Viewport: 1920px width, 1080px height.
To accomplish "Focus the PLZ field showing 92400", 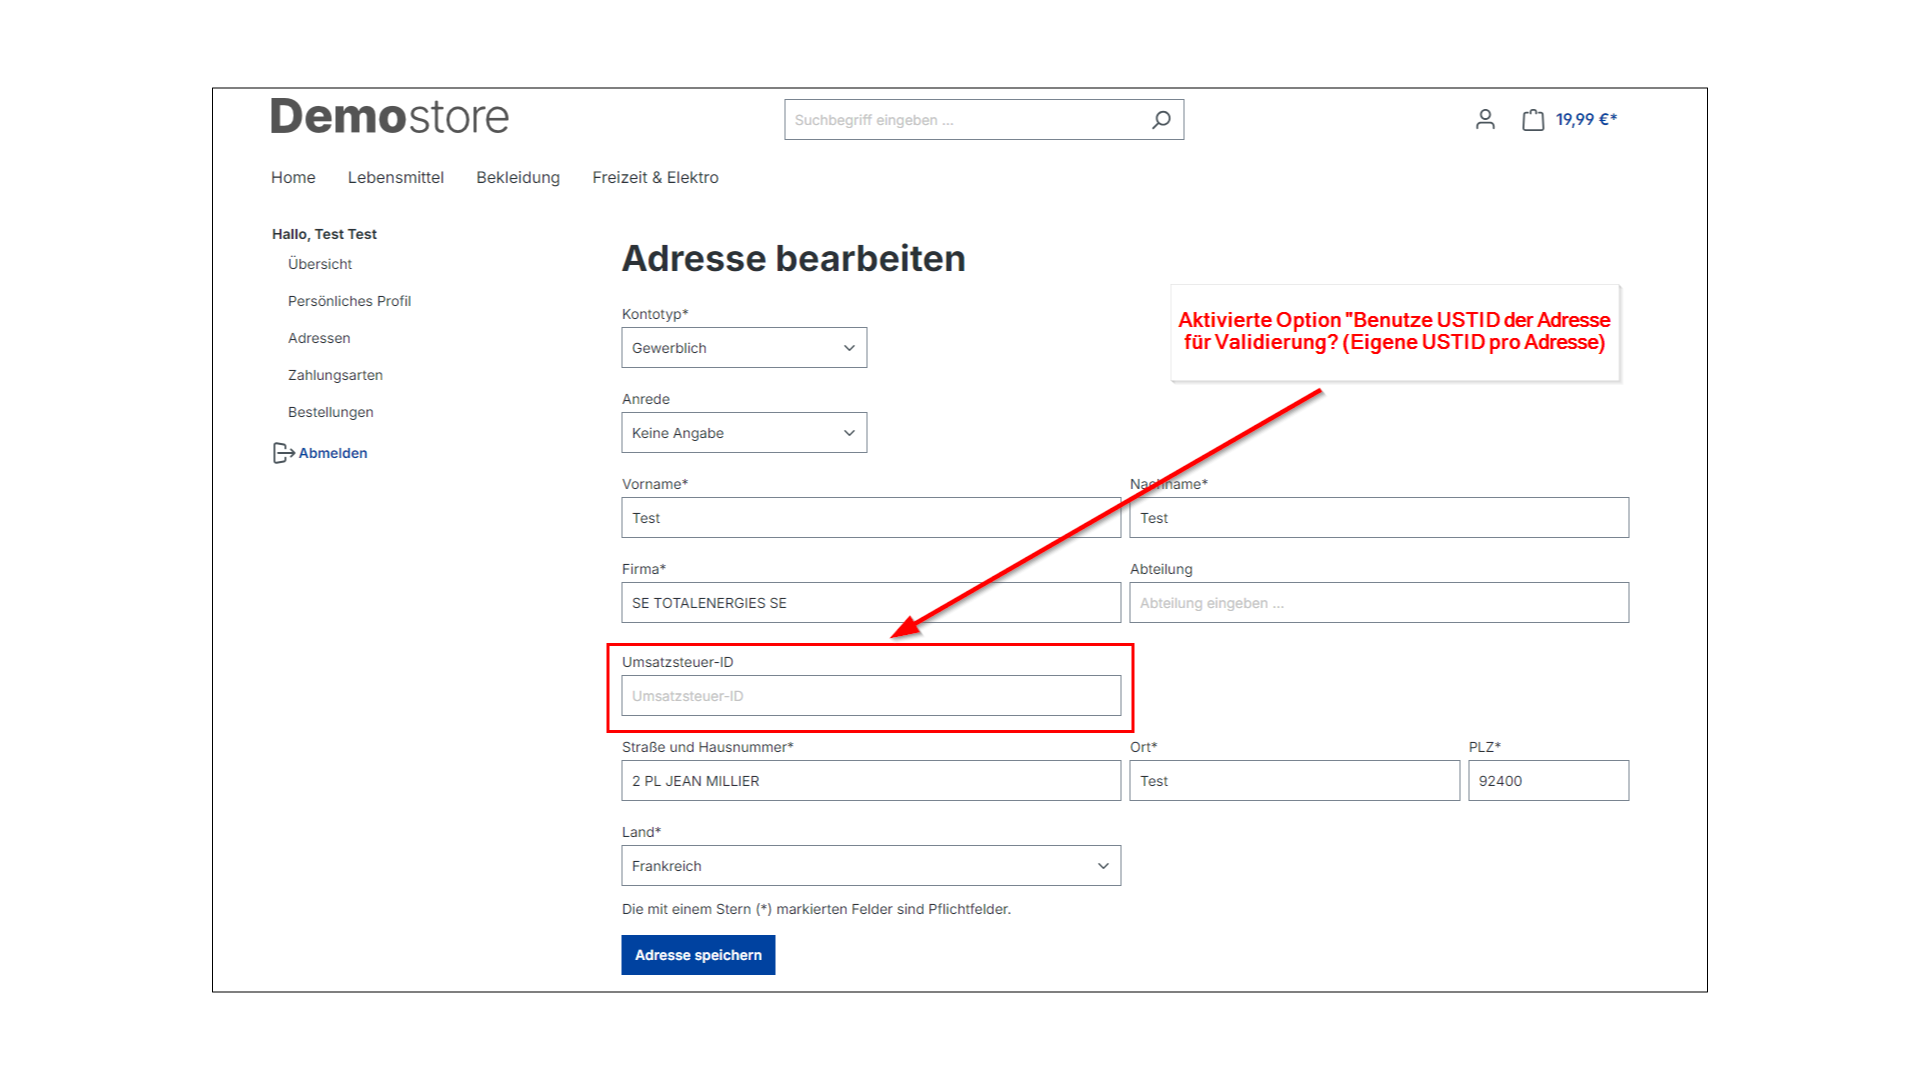I will pos(1548,781).
